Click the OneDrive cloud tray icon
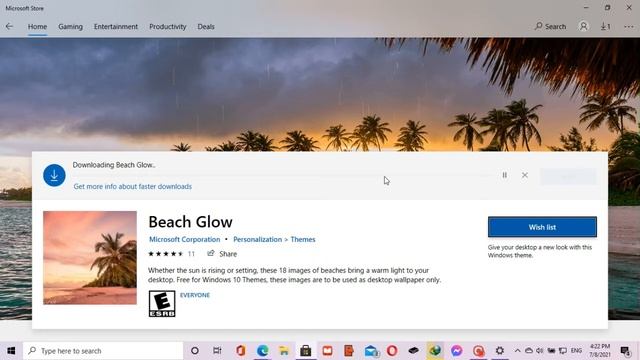 [529, 351]
